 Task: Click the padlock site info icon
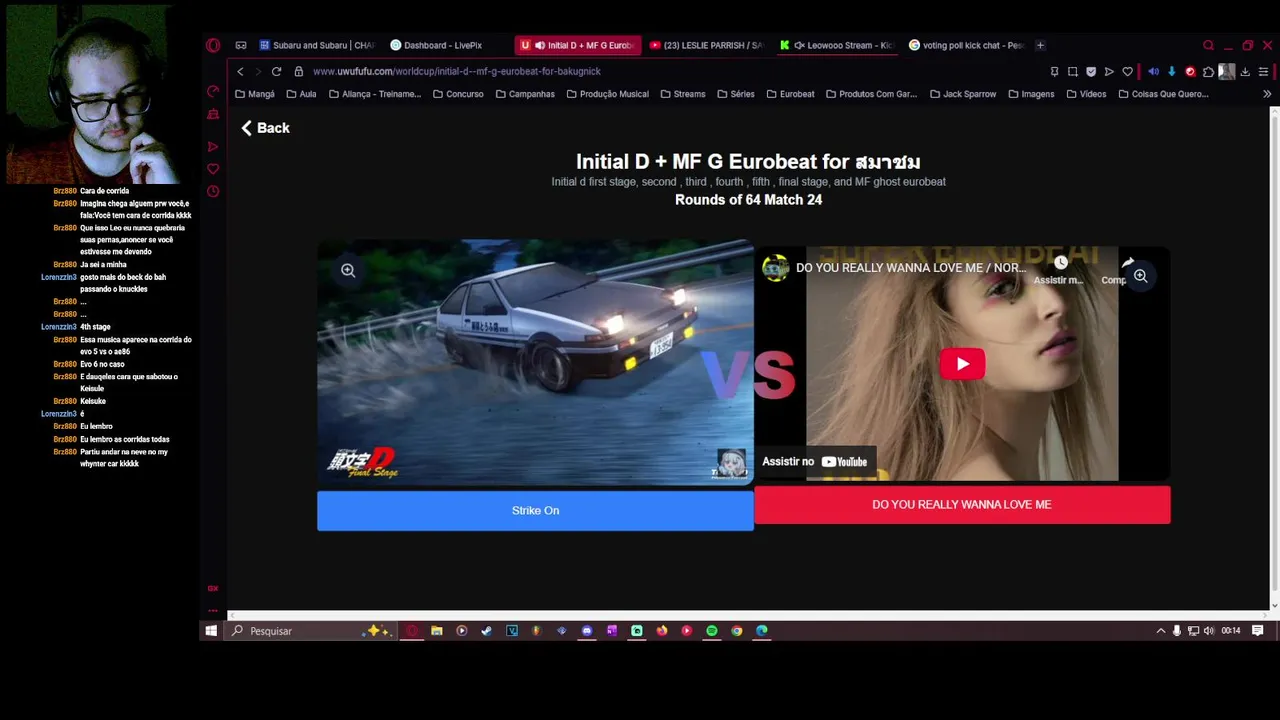coord(299,71)
